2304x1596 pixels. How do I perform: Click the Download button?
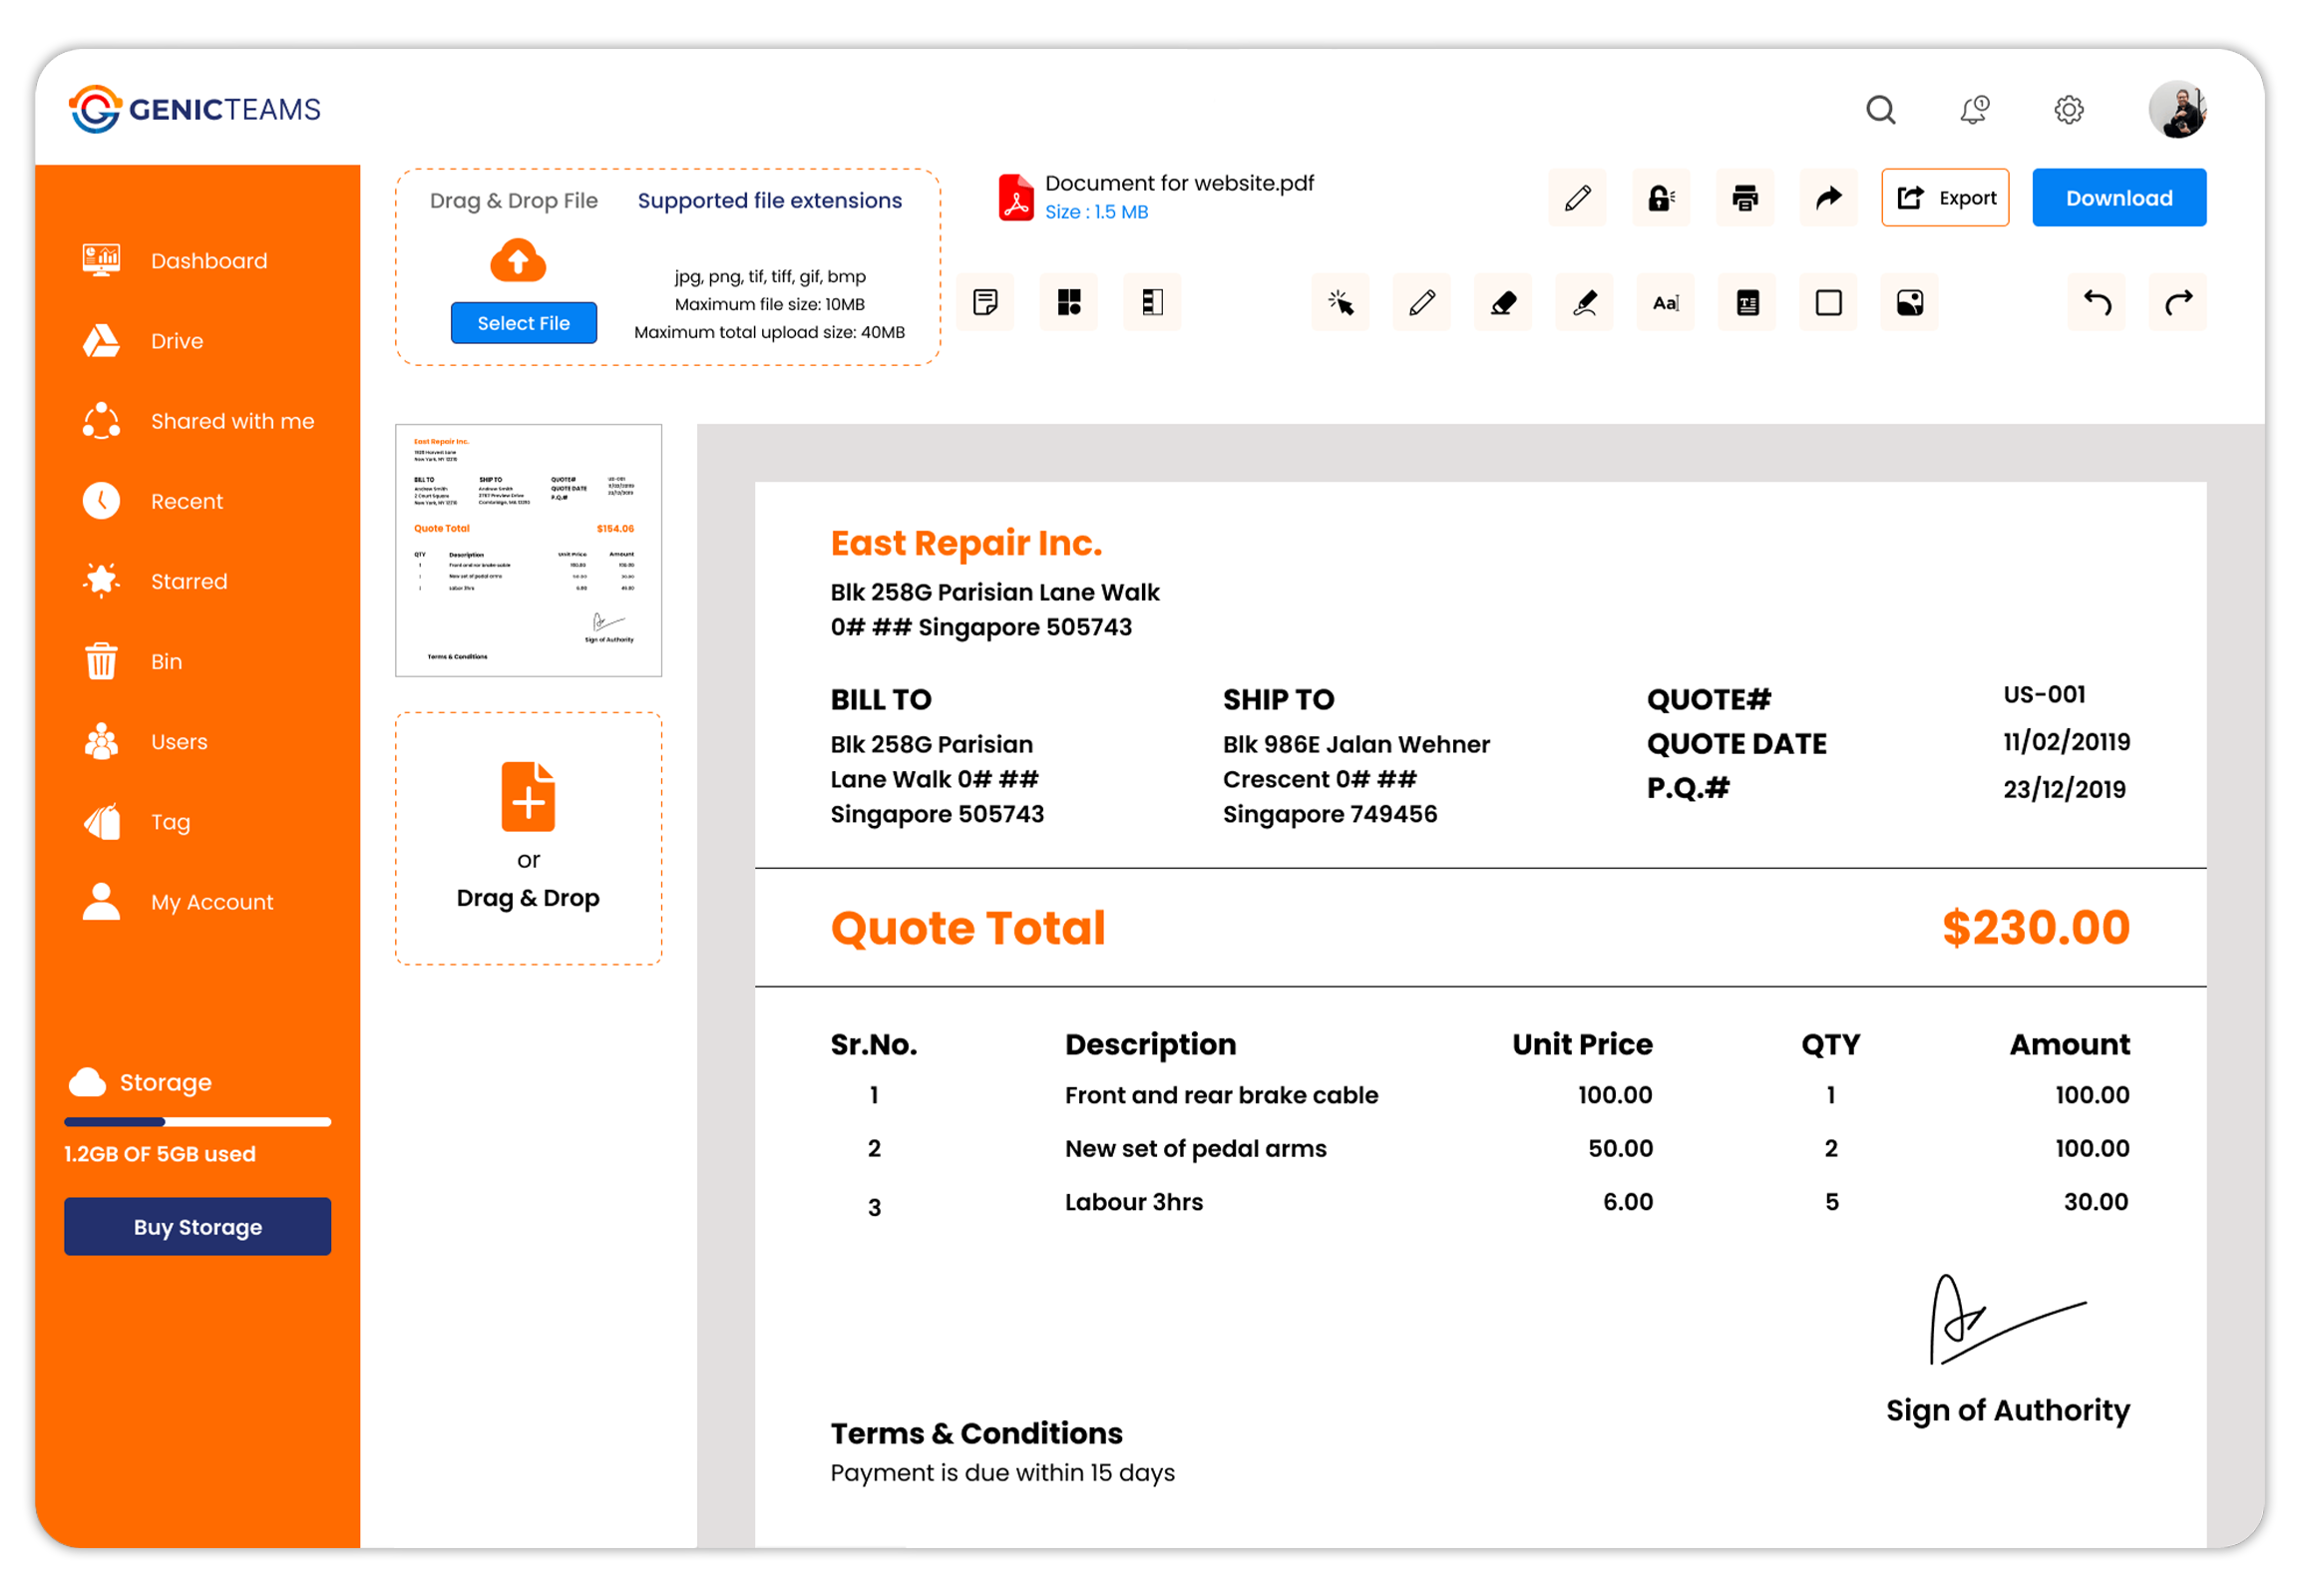click(x=2119, y=198)
